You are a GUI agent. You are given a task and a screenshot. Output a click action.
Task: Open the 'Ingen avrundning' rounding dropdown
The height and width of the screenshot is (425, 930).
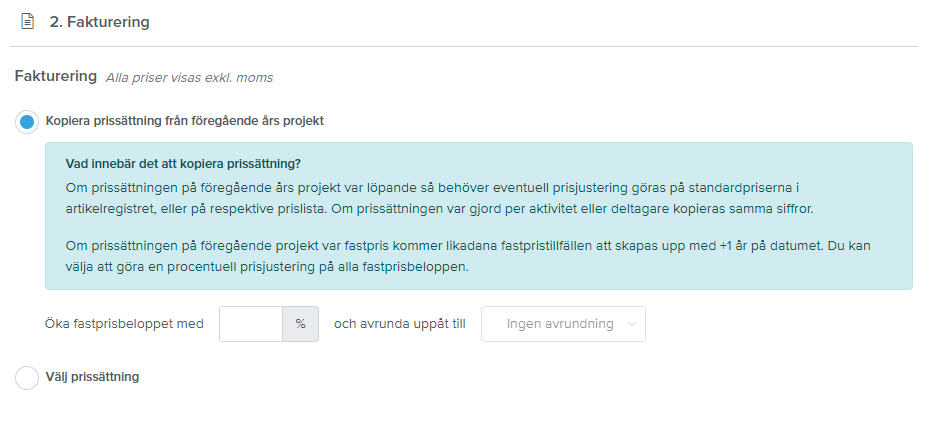point(563,324)
